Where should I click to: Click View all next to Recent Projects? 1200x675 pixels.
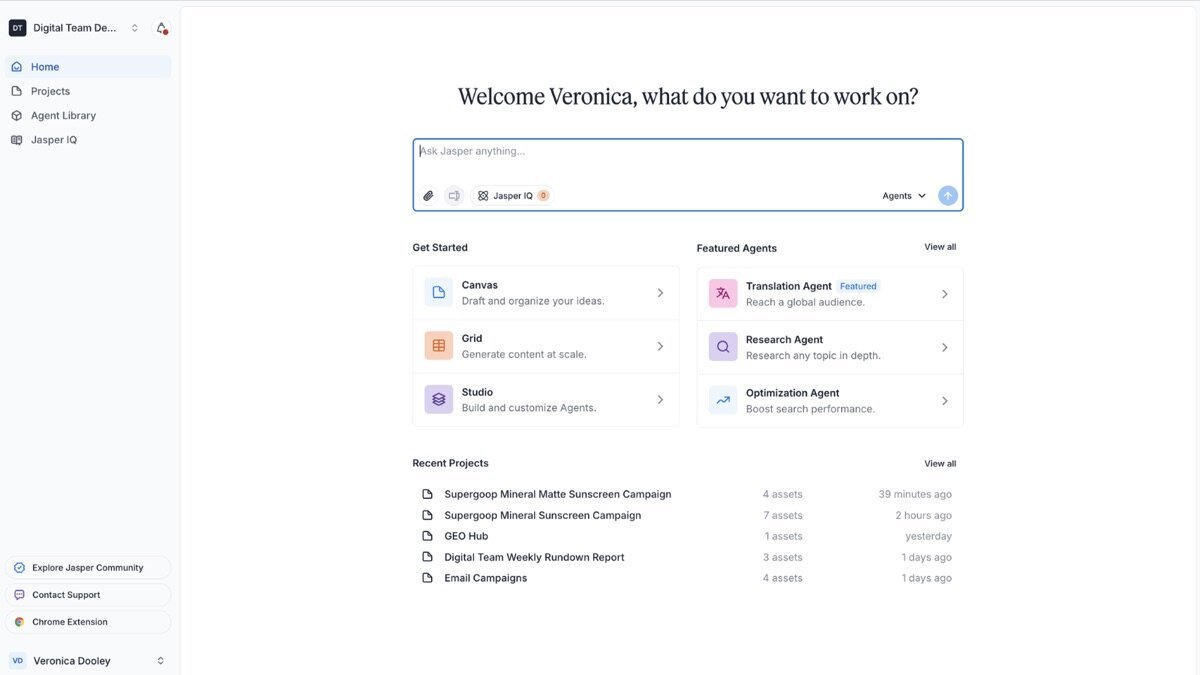click(x=940, y=464)
